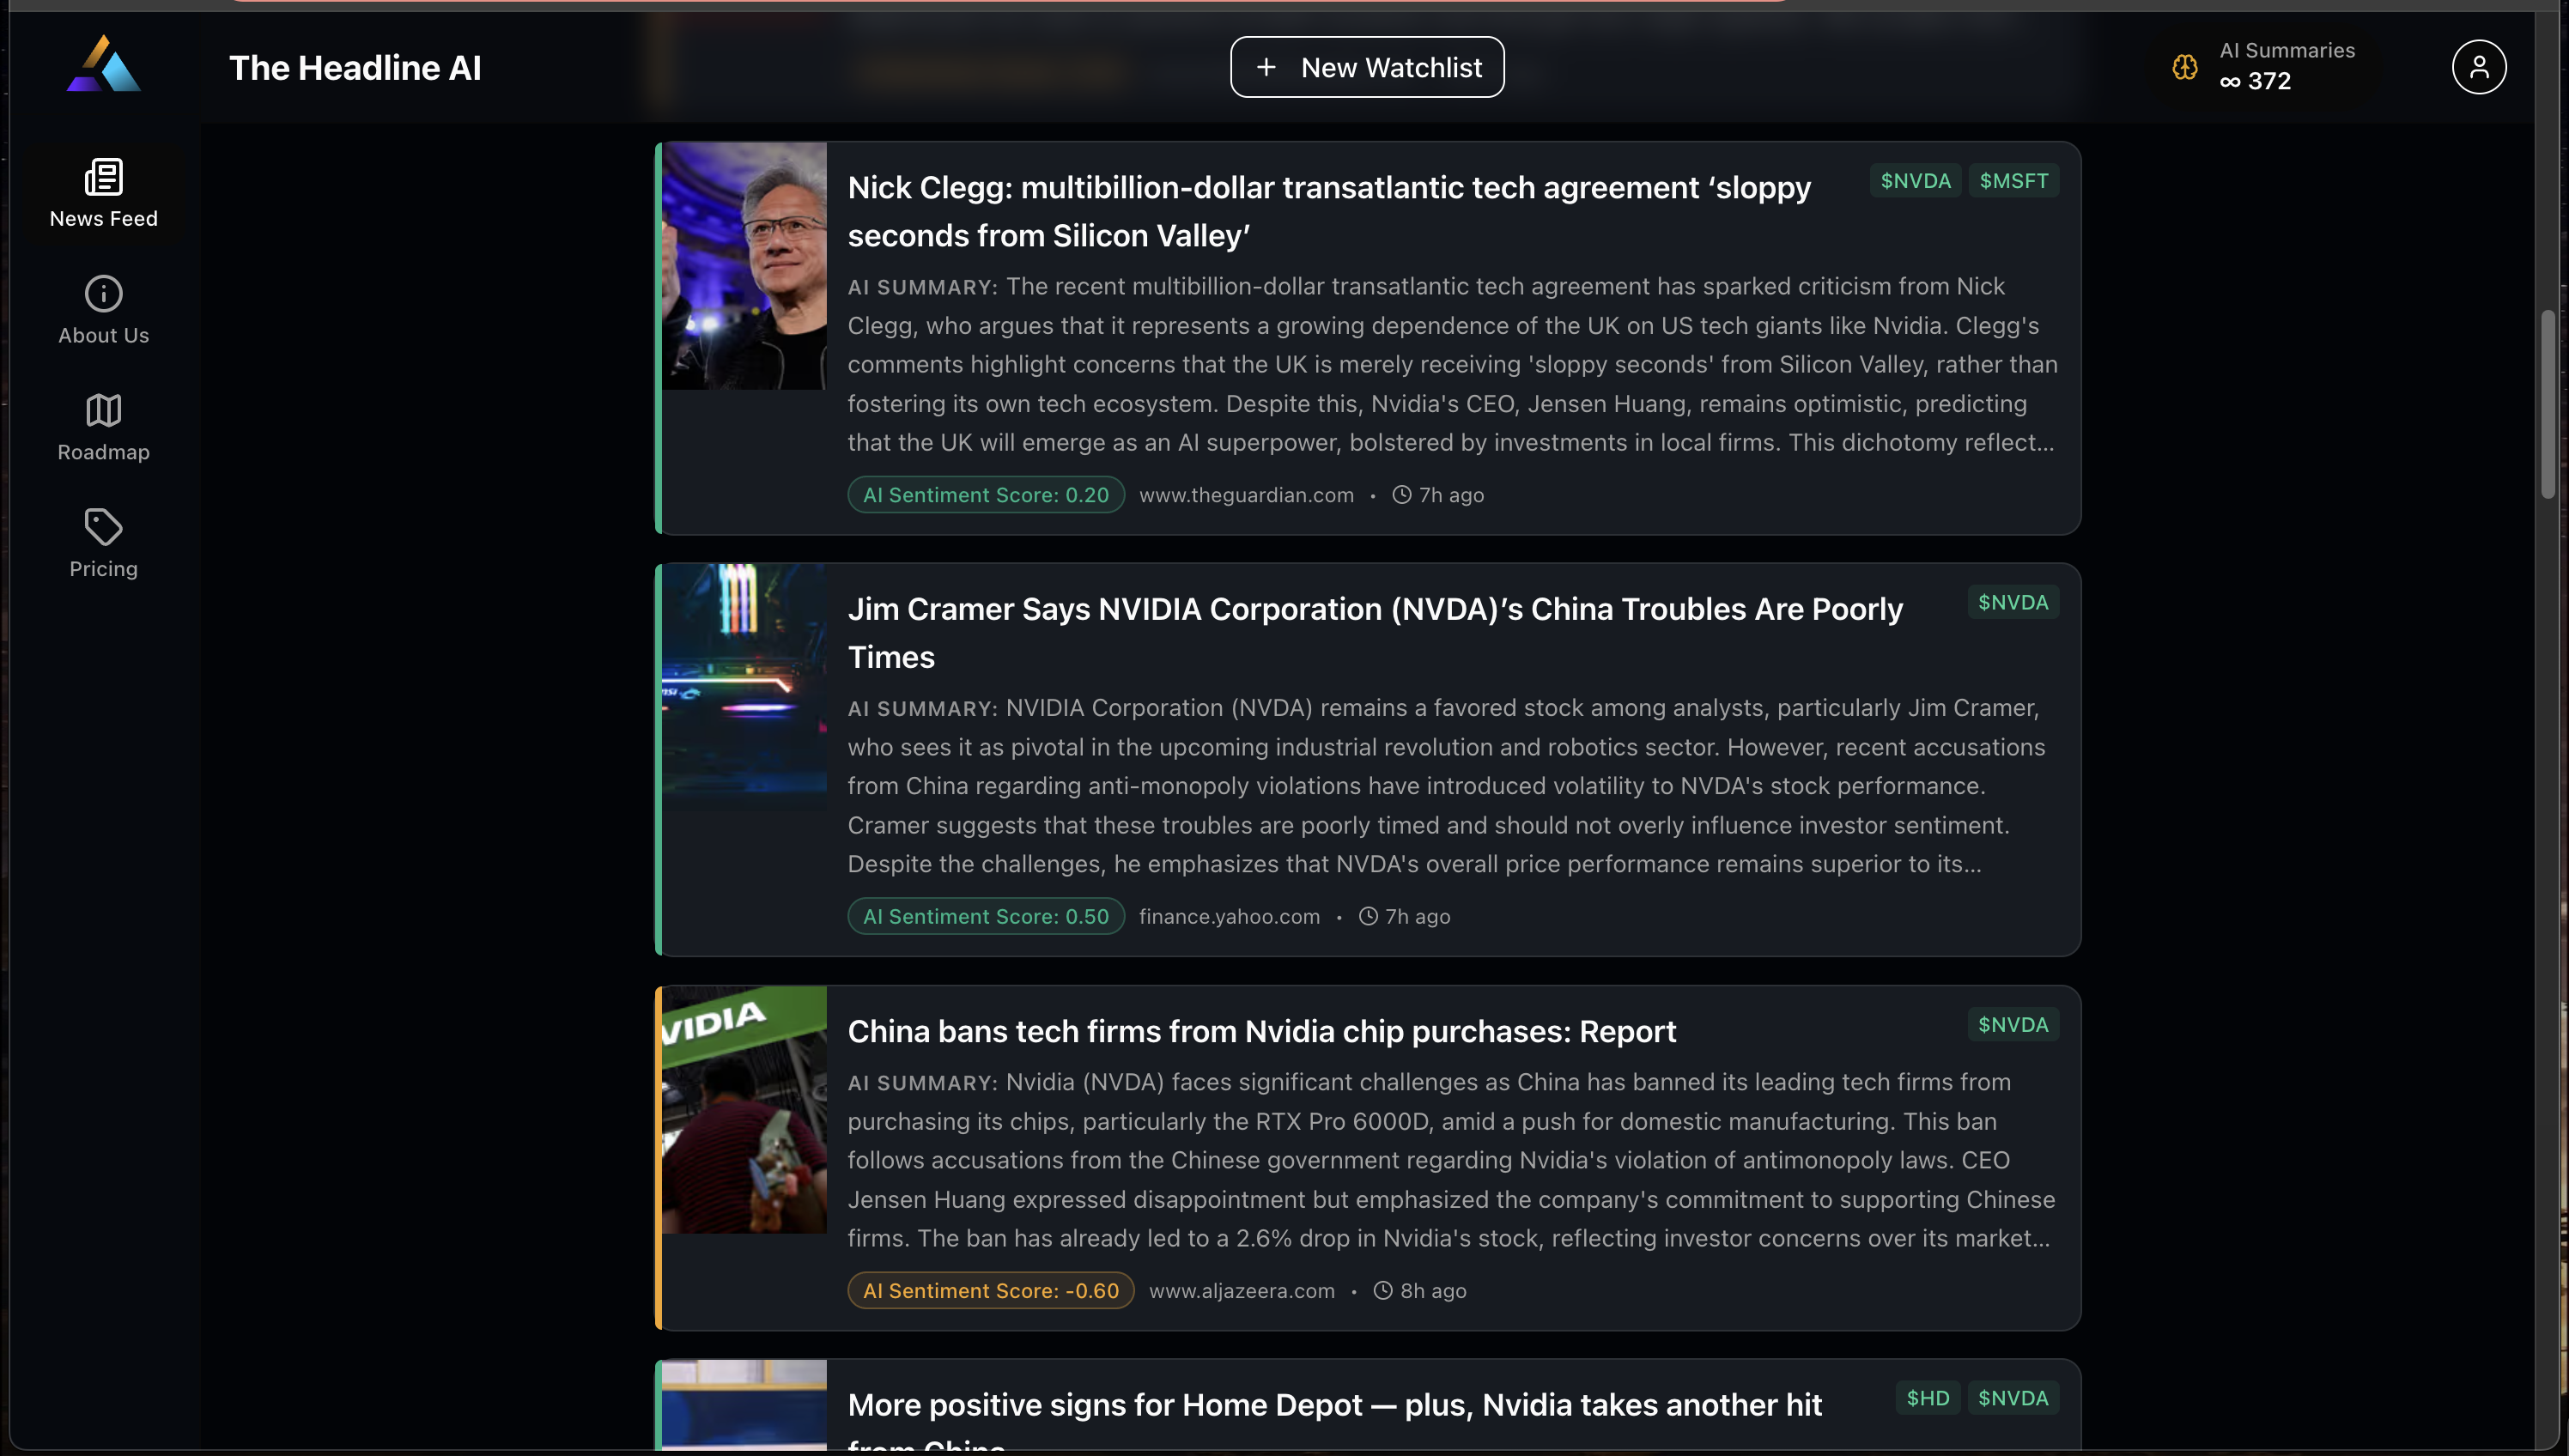
Task: Open the News Feed sidebar icon
Action: click(x=103, y=177)
